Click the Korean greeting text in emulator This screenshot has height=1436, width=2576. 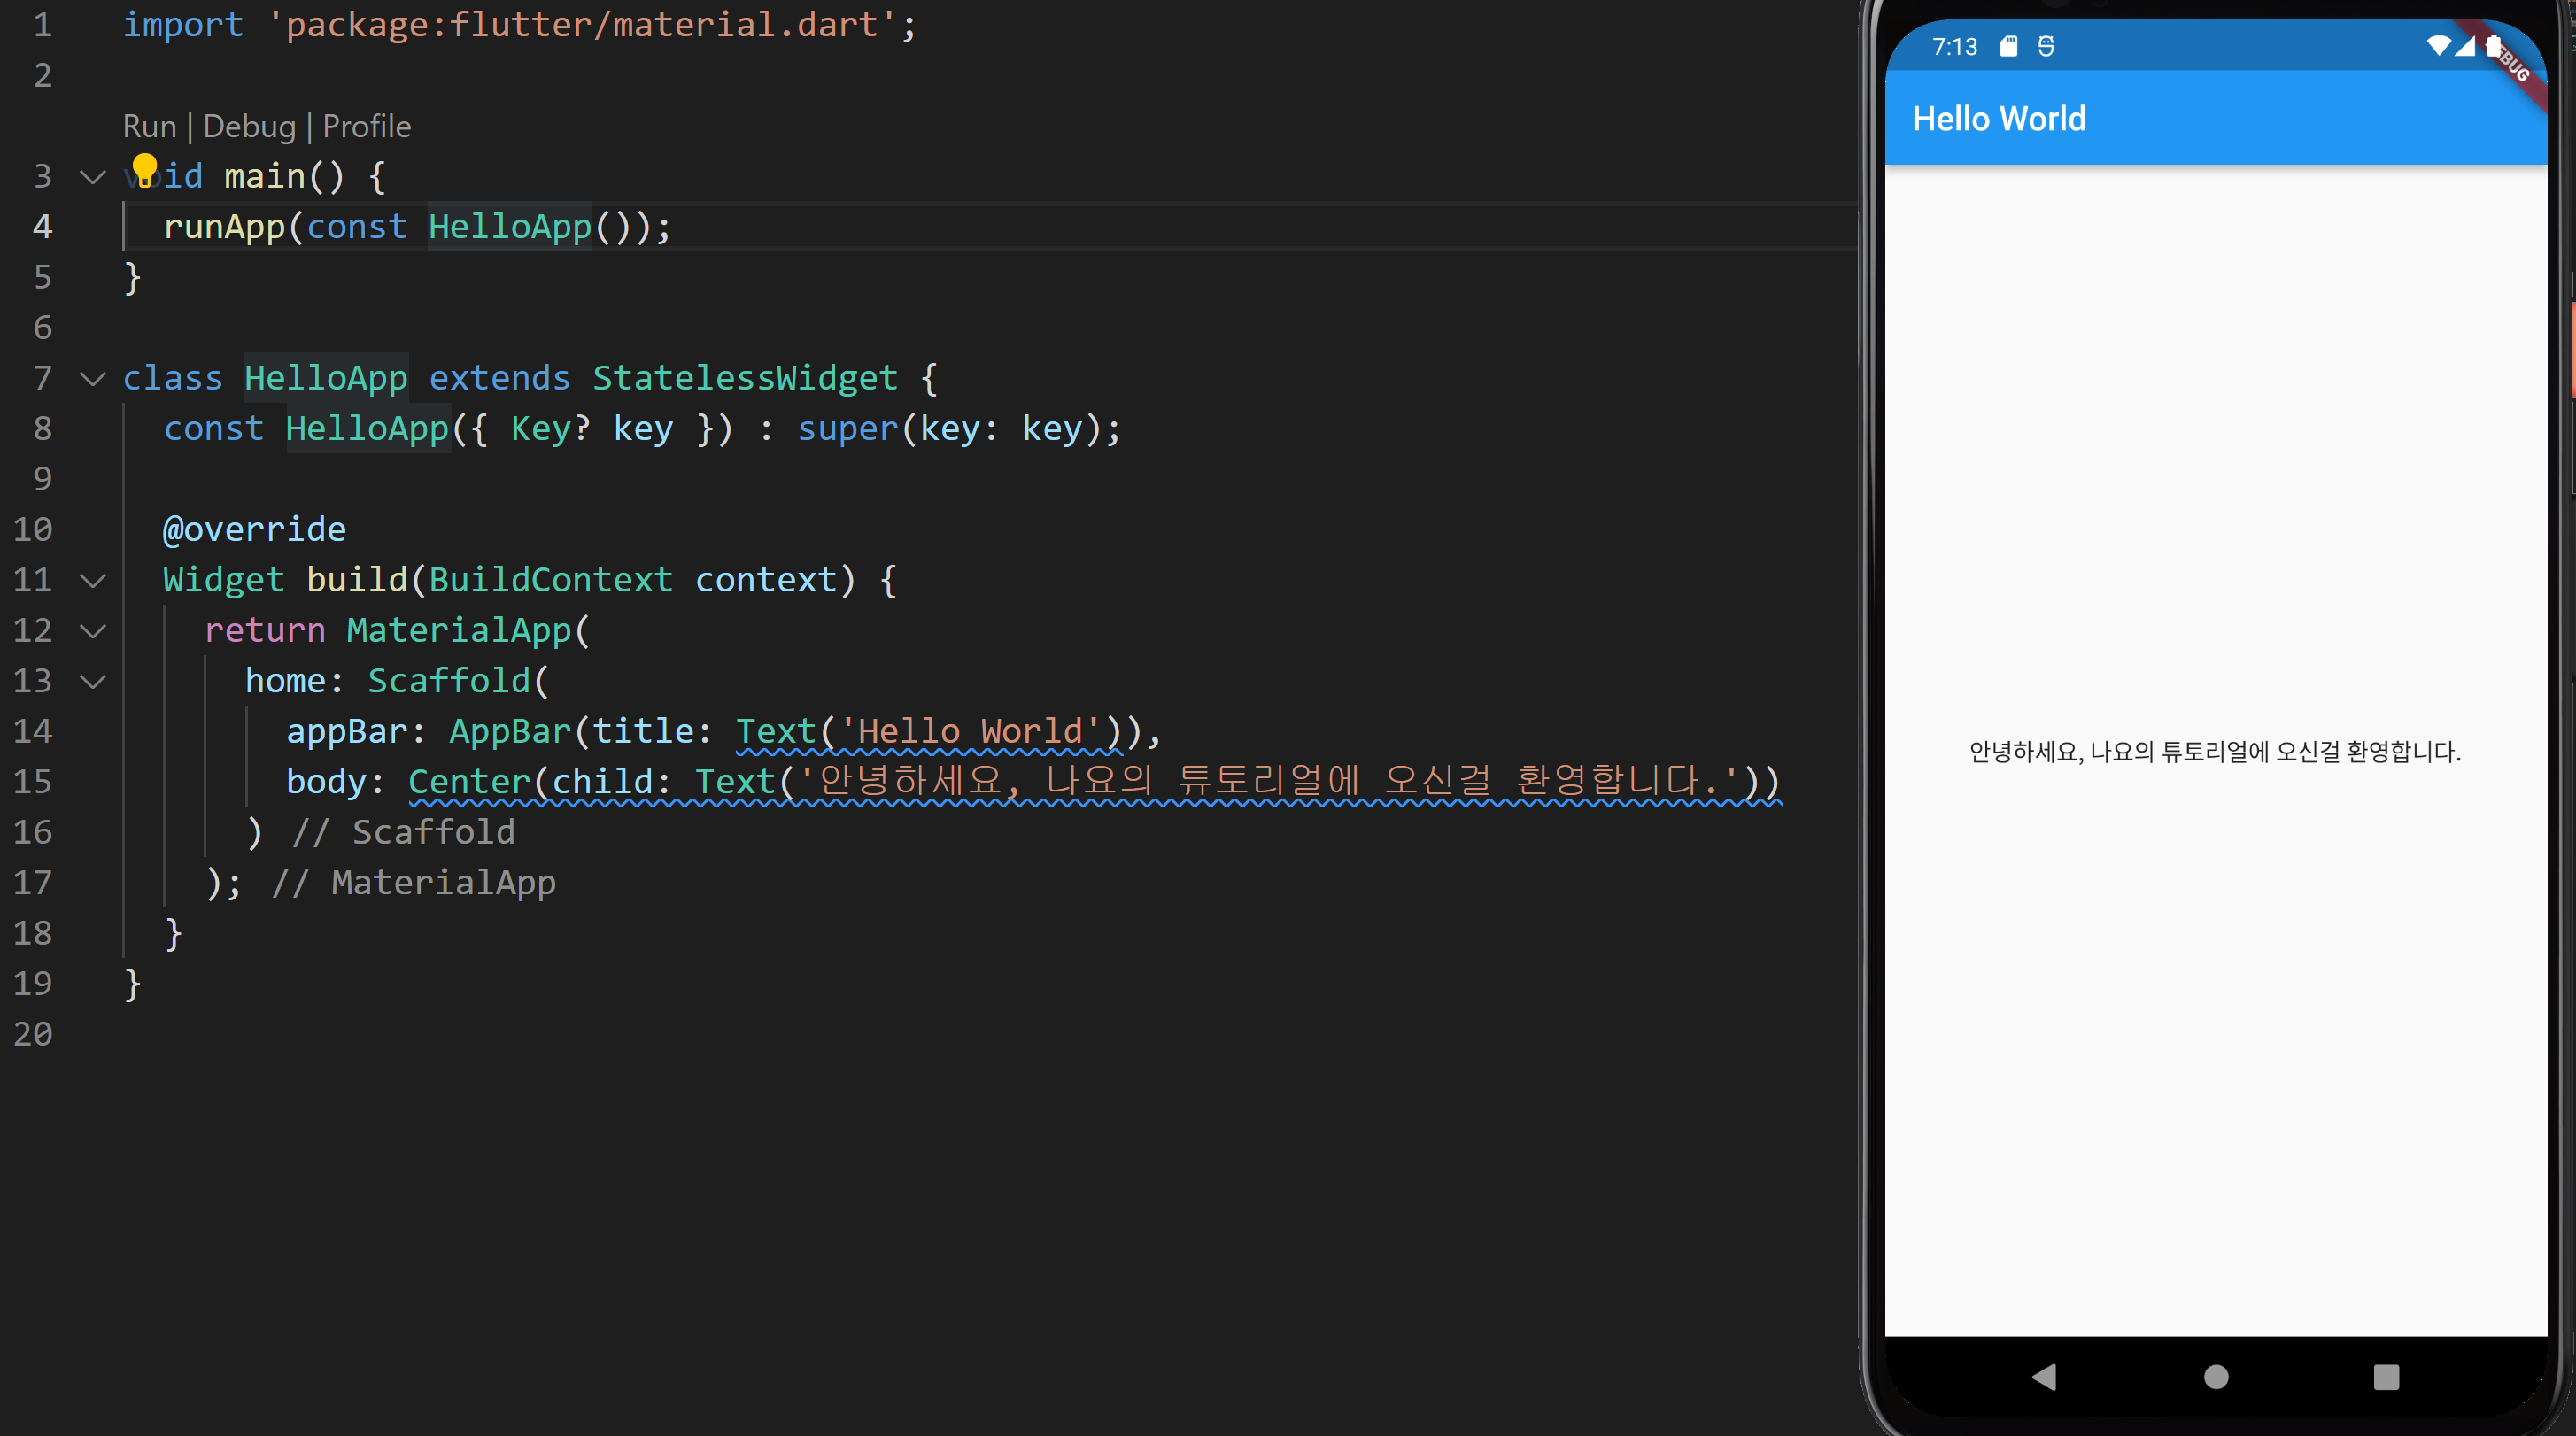tap(2214, 751)
